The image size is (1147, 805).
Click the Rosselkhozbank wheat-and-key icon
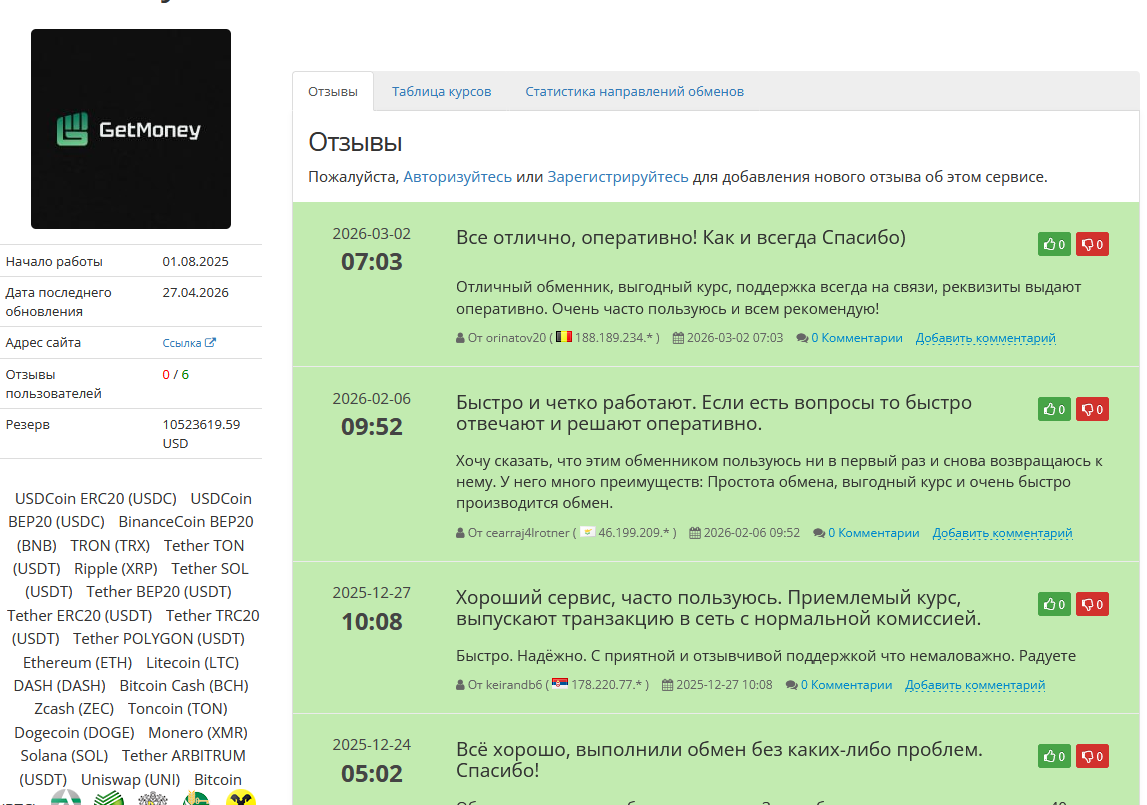pyautogui.click(x=196, y=798)
